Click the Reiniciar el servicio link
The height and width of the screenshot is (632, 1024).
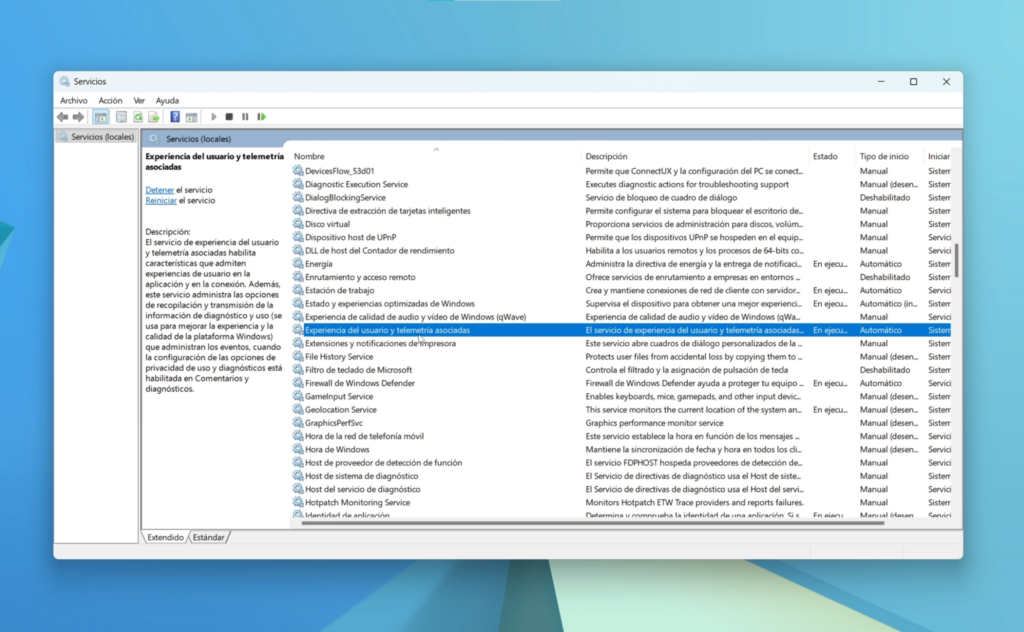(x=160, y=200)
